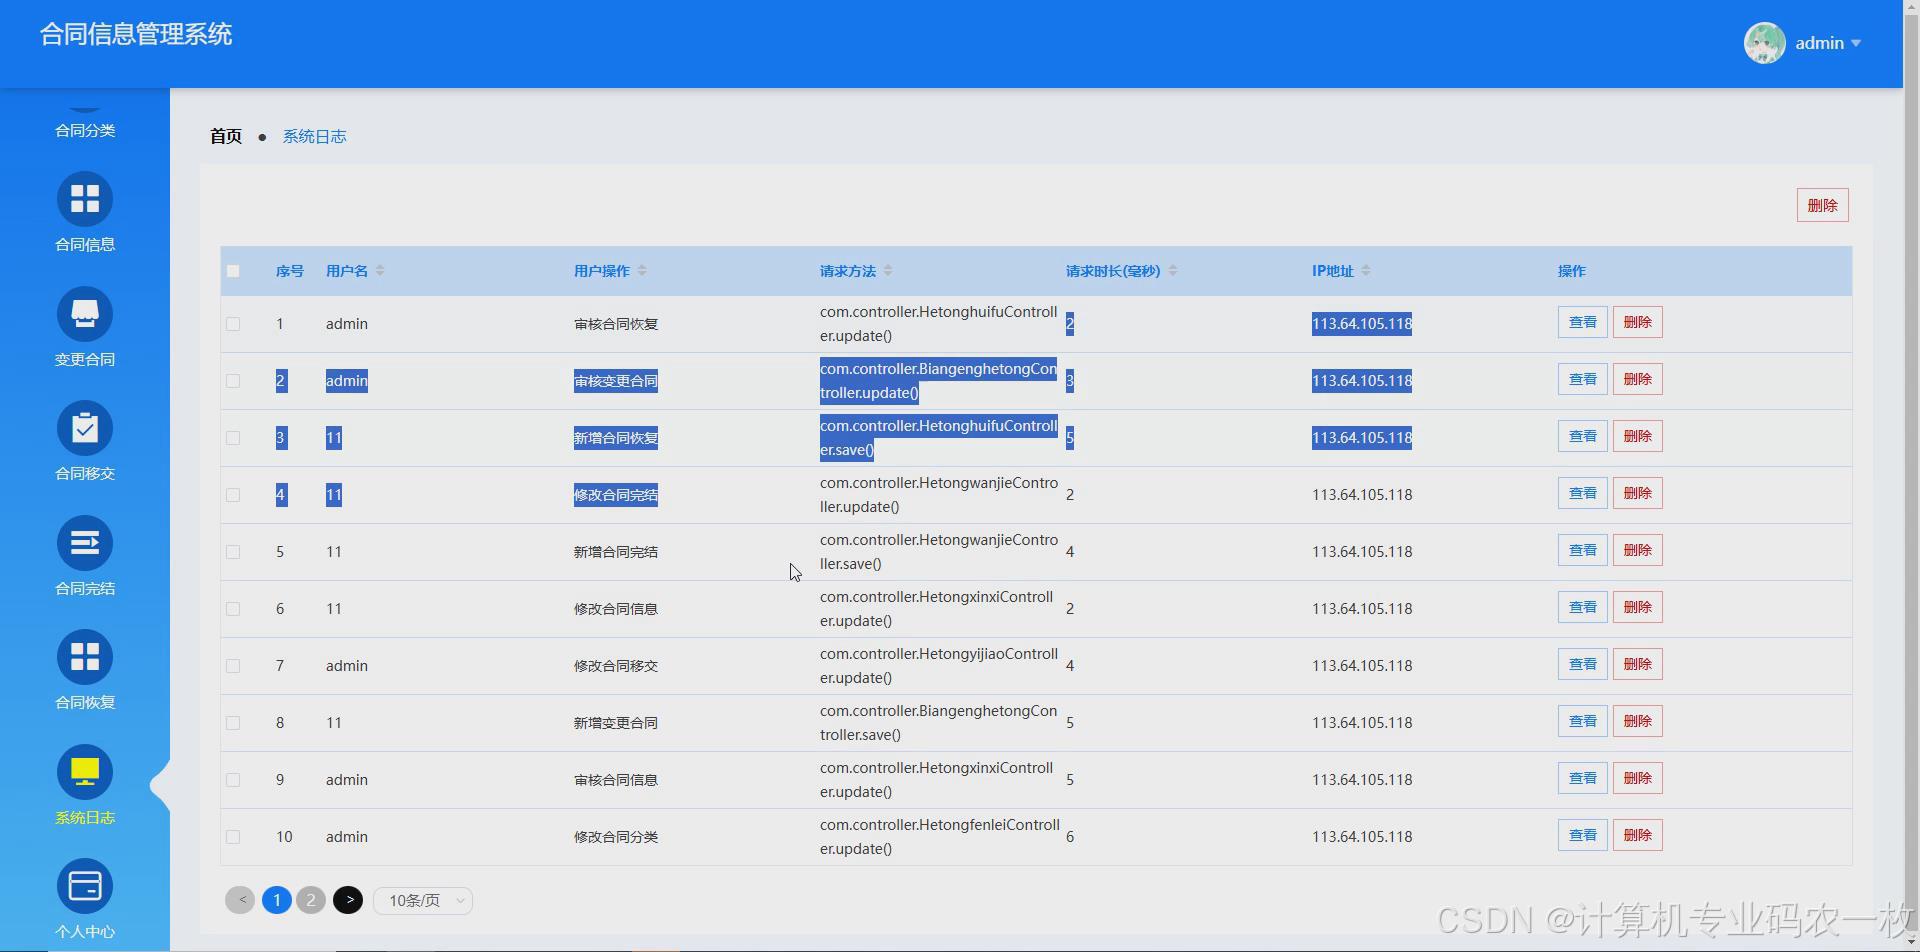Sort by 请求时长(毫秒) column arrows
The image size is (1920, 952).
pyautogui.click(x=1173, y=271)
